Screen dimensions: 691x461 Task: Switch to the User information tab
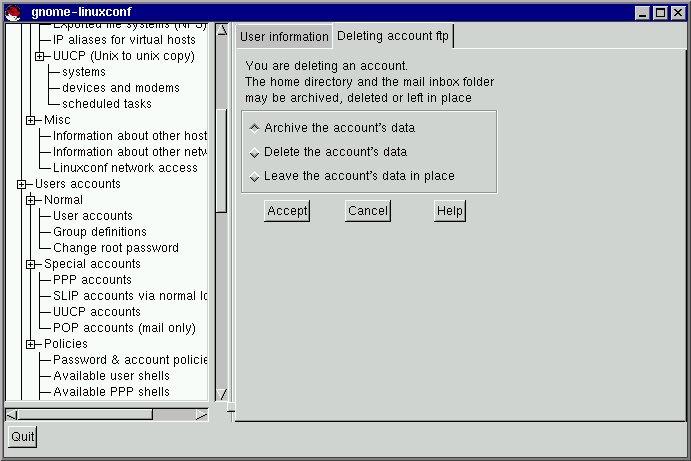[284, 37]
